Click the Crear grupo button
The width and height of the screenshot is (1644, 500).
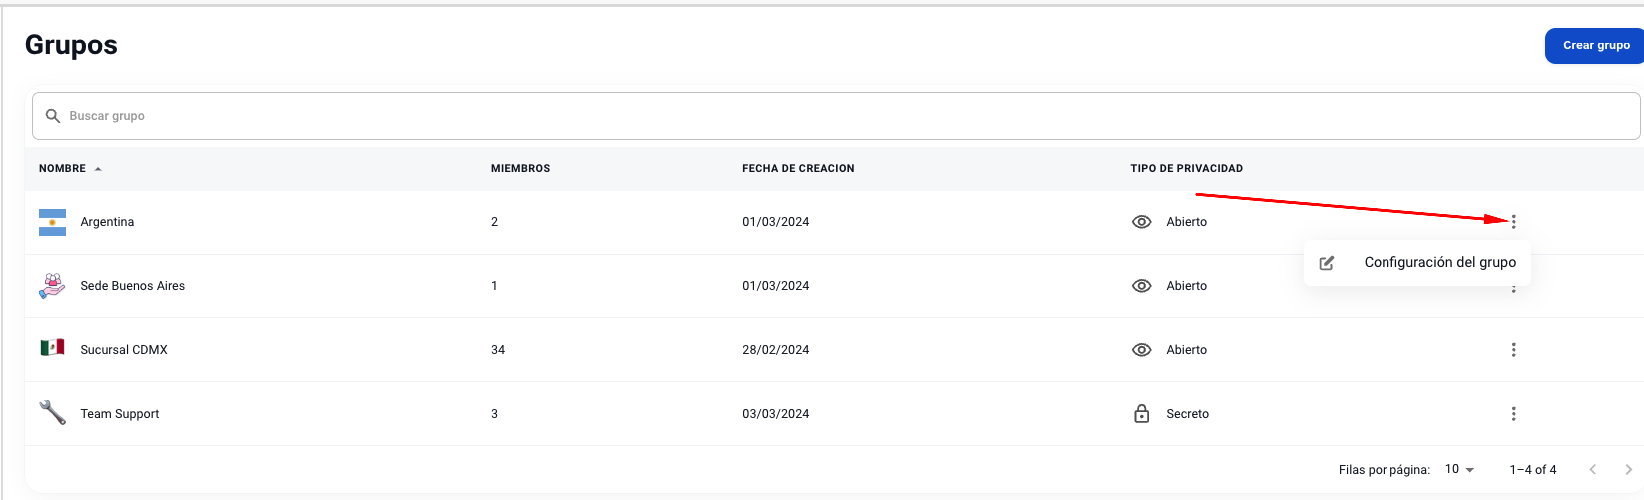[x=1595, y=45]
